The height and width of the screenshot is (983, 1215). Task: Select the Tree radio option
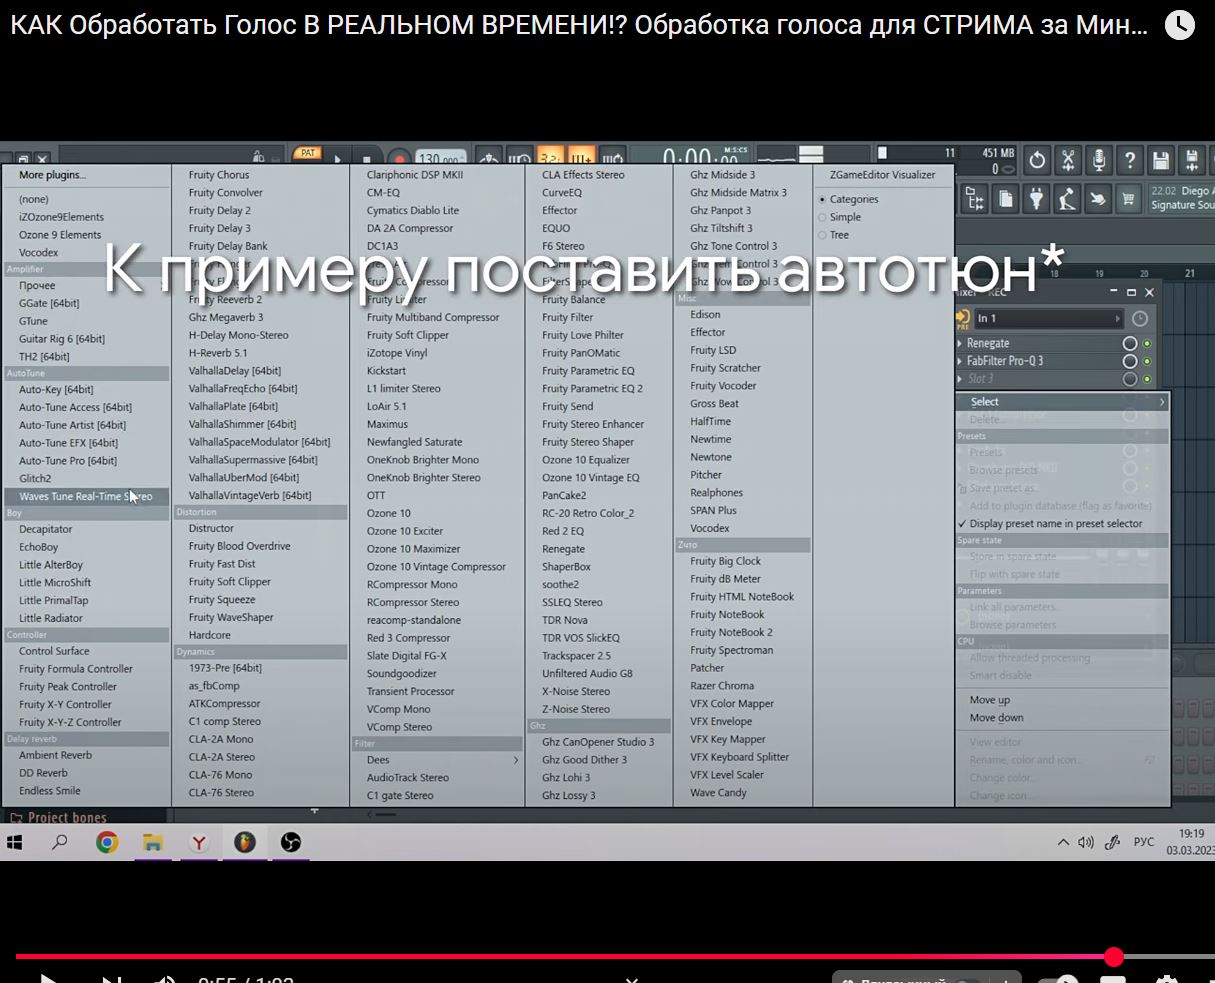point(823,235)
